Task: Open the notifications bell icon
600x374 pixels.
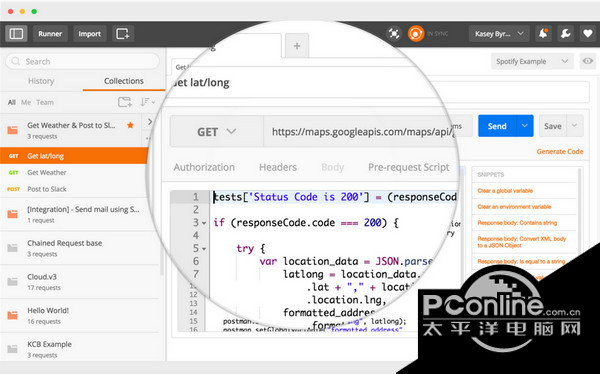Action: click(x=543, y=34)
